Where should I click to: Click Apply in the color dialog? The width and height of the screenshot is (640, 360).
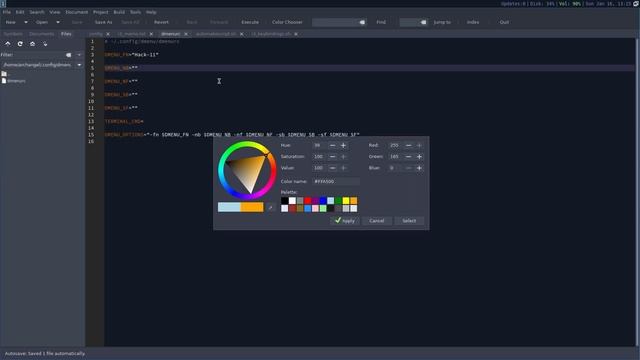(x=345, y=221)
